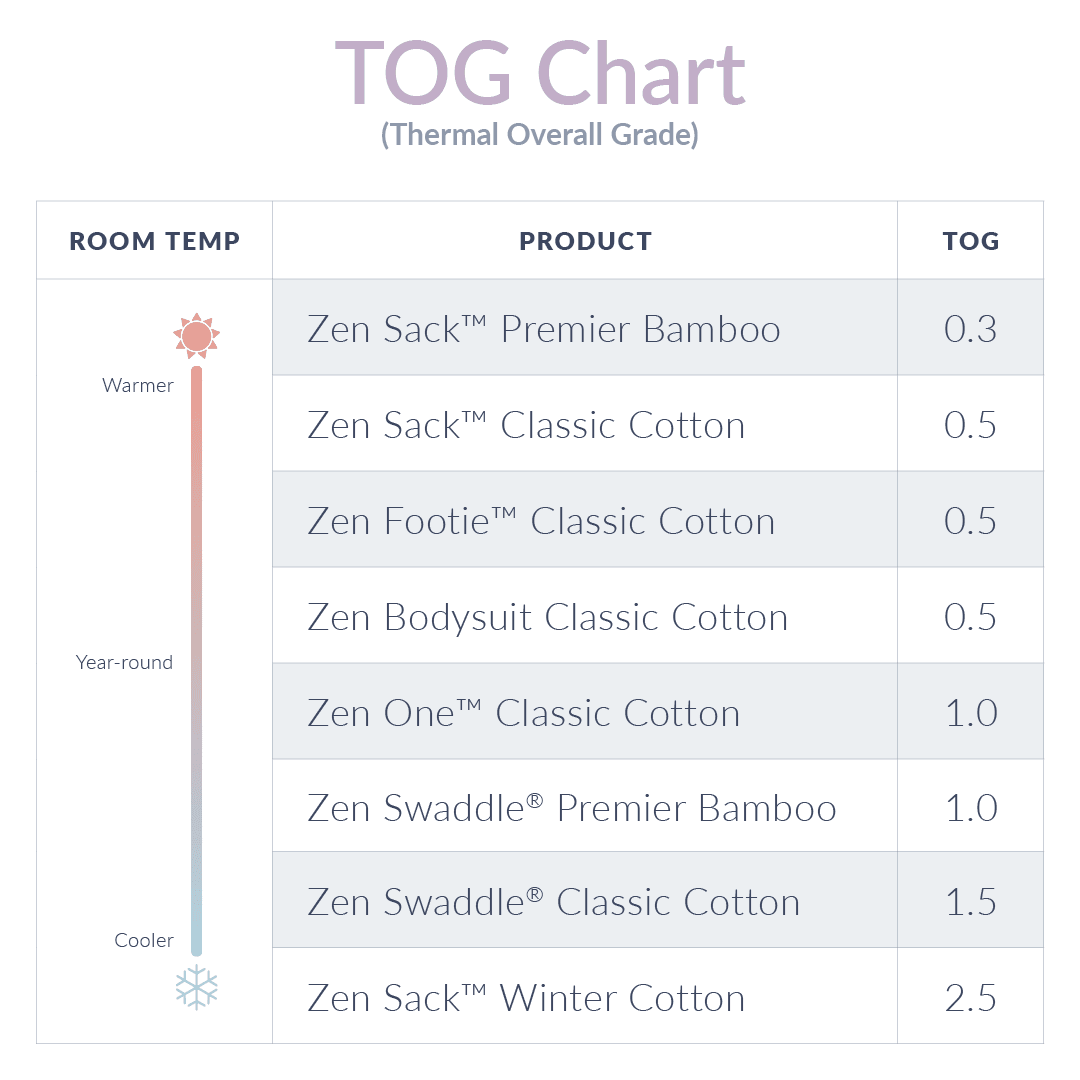Pick Zen Bodysuit Classic Cotton

click(547, 617)
